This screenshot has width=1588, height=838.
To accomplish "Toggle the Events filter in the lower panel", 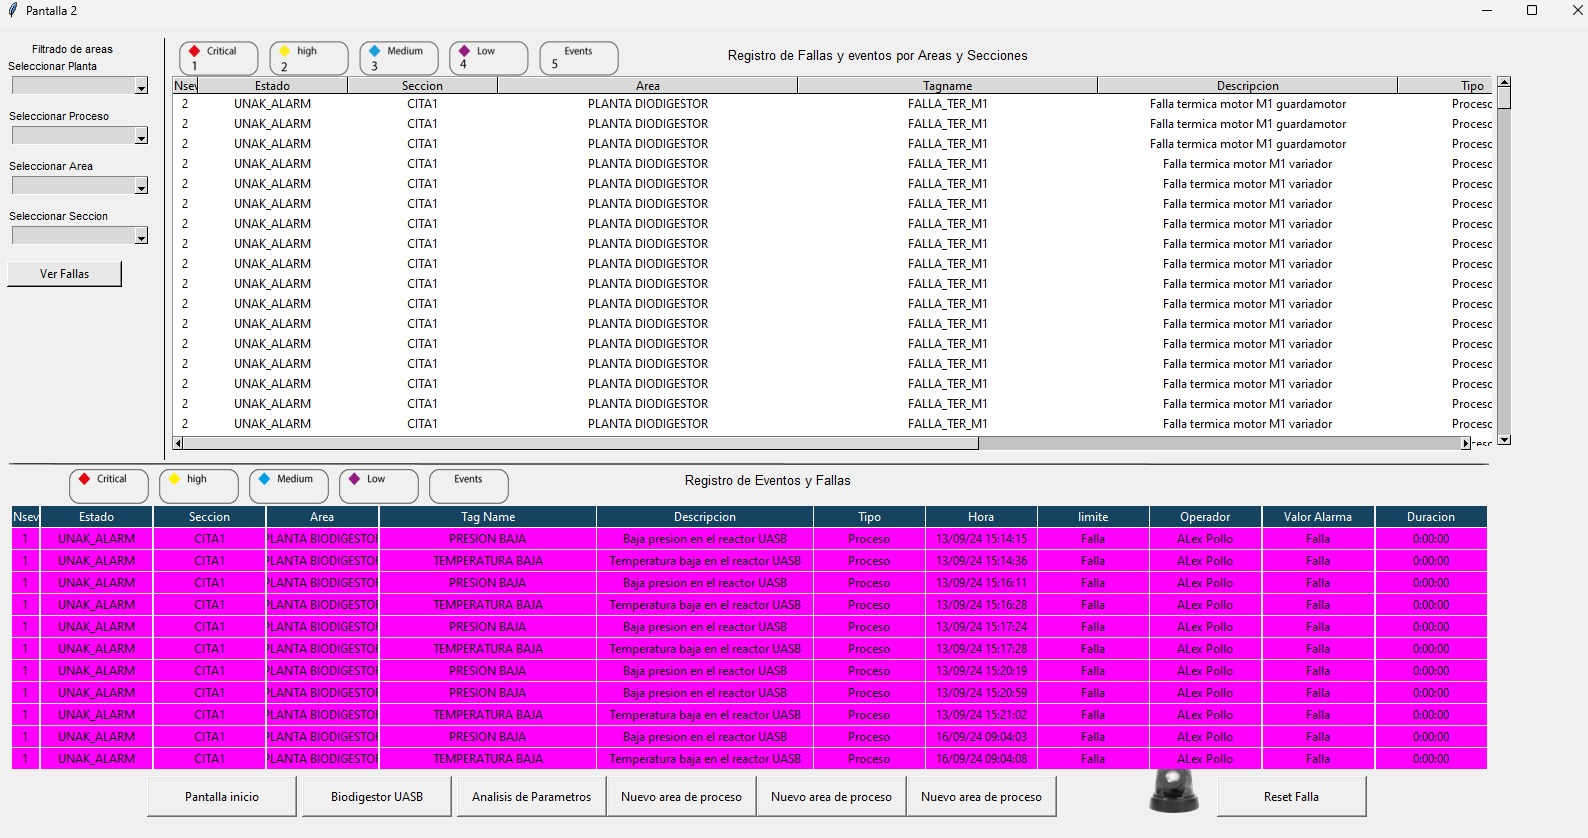I will pos(468,485).
